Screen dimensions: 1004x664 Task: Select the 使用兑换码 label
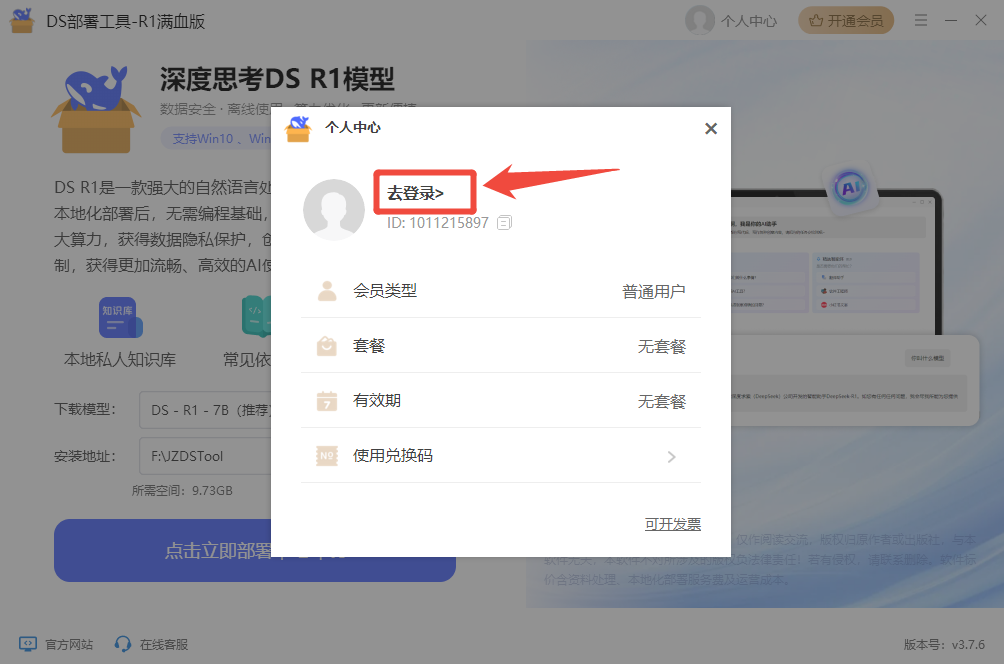tap(393, 455)
